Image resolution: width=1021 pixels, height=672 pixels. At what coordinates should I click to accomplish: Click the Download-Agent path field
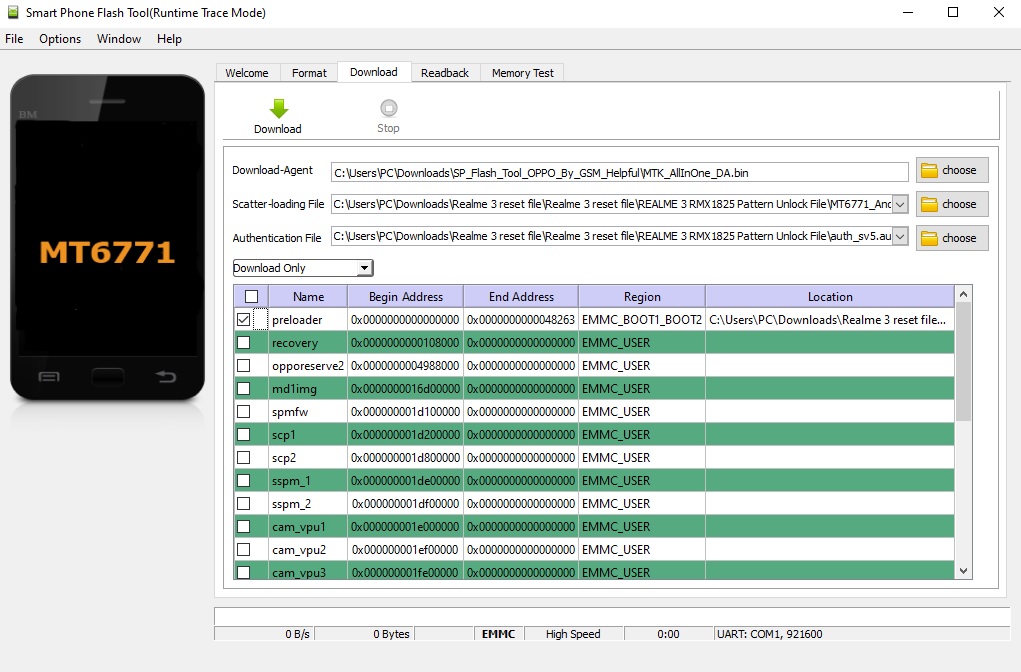click(619, 173)
